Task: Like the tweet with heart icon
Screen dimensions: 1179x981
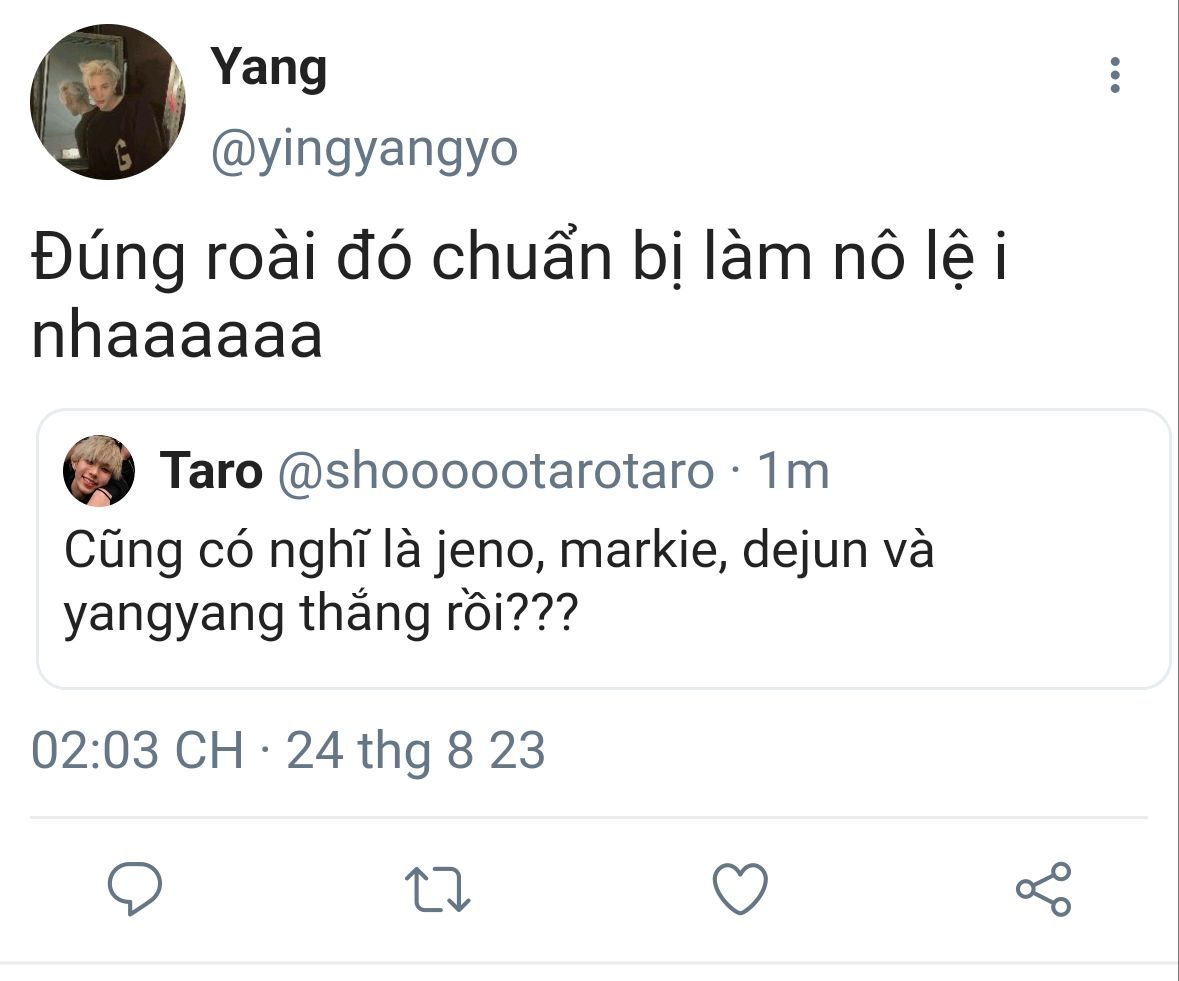Action: [x=740, y=889]
